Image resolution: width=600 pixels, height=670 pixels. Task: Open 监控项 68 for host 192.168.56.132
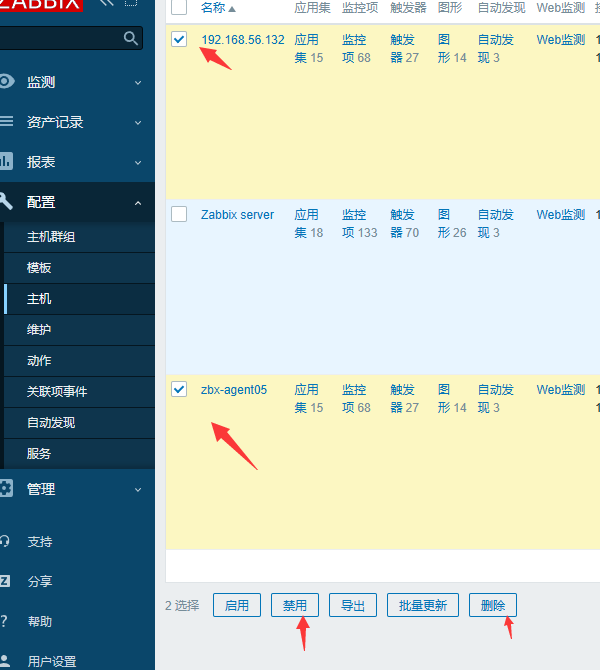pyautogui.click(x=354, y=48)
